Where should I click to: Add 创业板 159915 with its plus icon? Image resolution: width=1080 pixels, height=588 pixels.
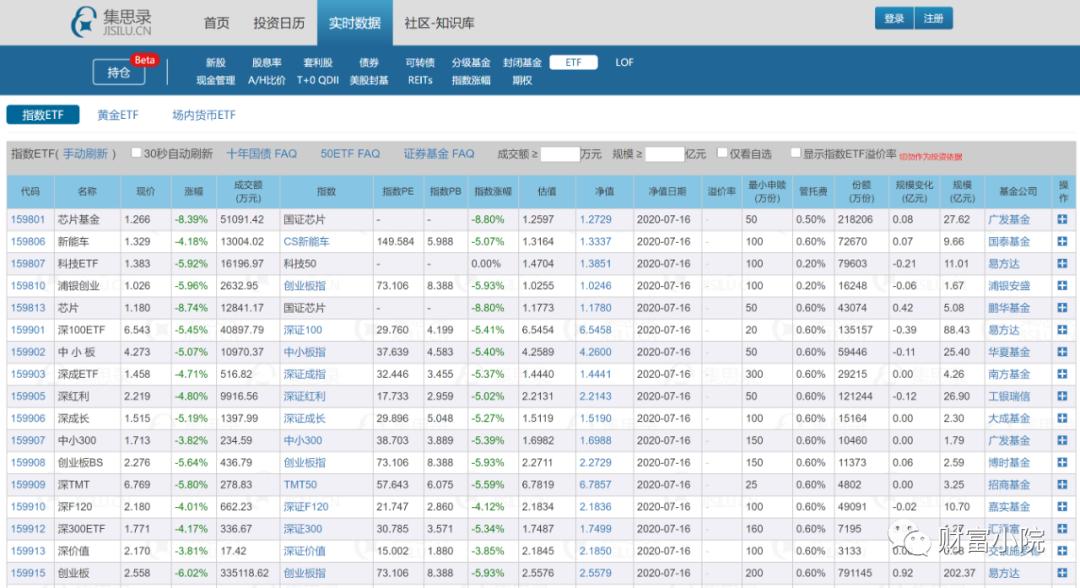coord(1060,573)
